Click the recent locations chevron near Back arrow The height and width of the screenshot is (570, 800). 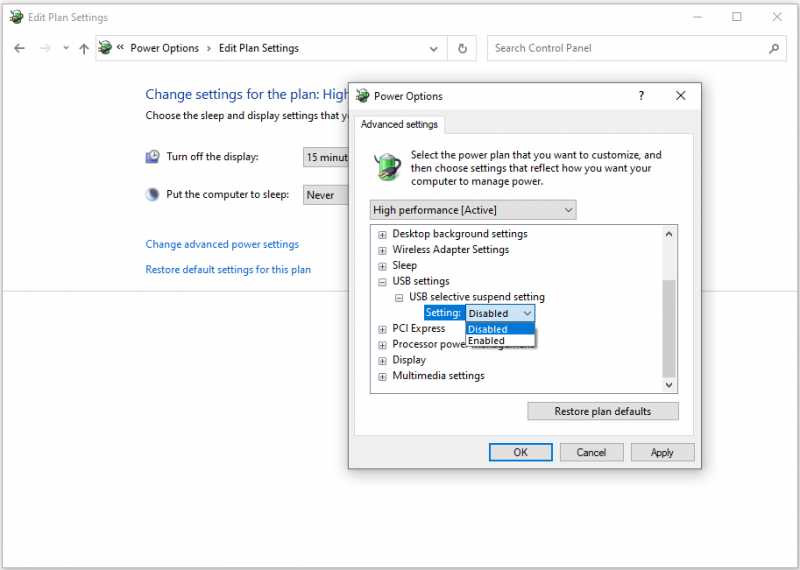(66, 48)
